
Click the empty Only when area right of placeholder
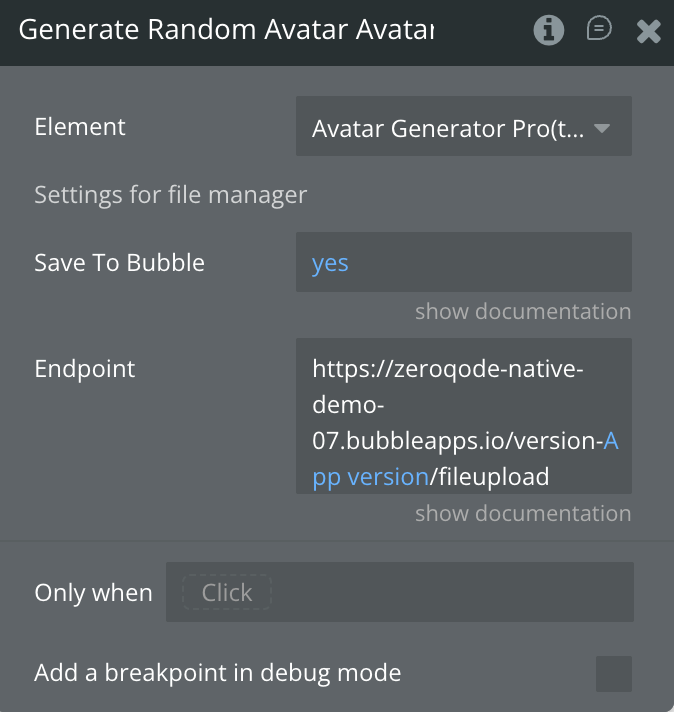pyautogui.click(x=450, y=592)
